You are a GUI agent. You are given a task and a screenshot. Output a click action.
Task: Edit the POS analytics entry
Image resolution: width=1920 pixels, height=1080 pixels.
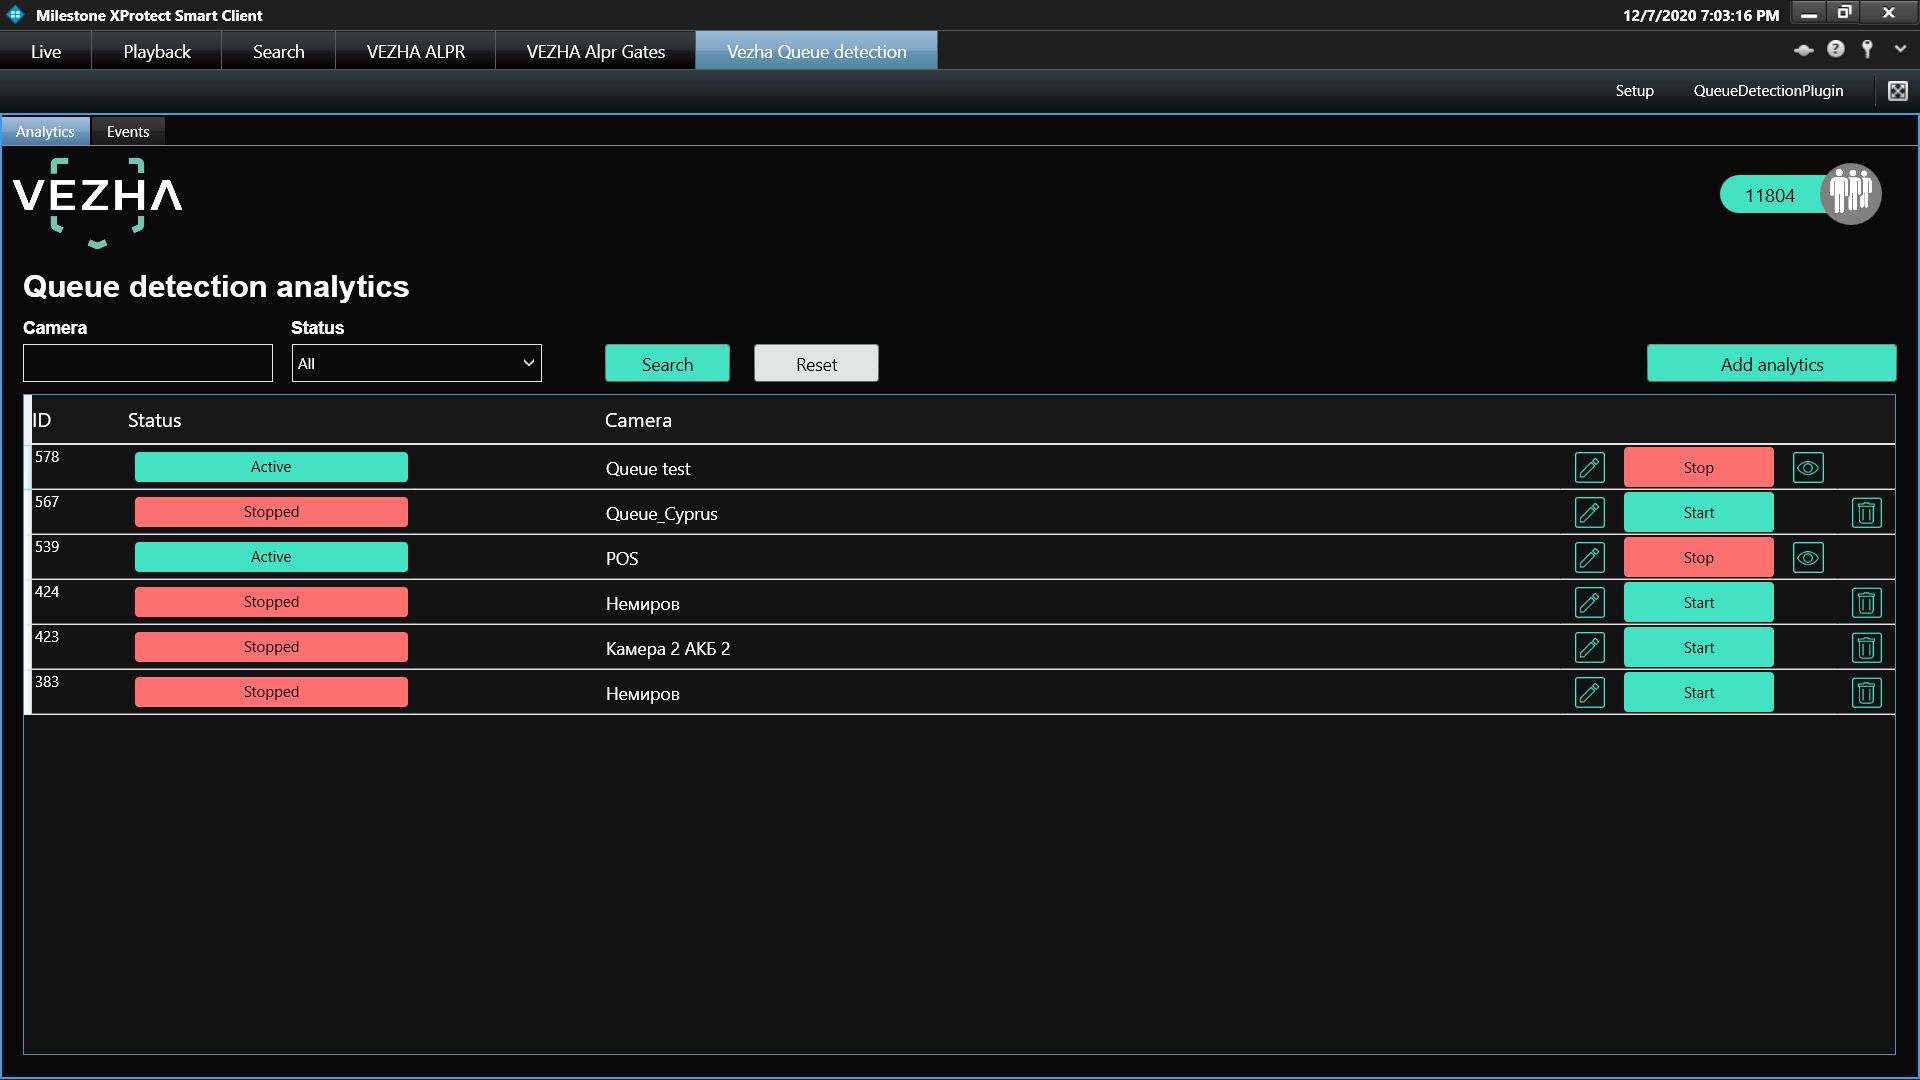point(1590,558)
